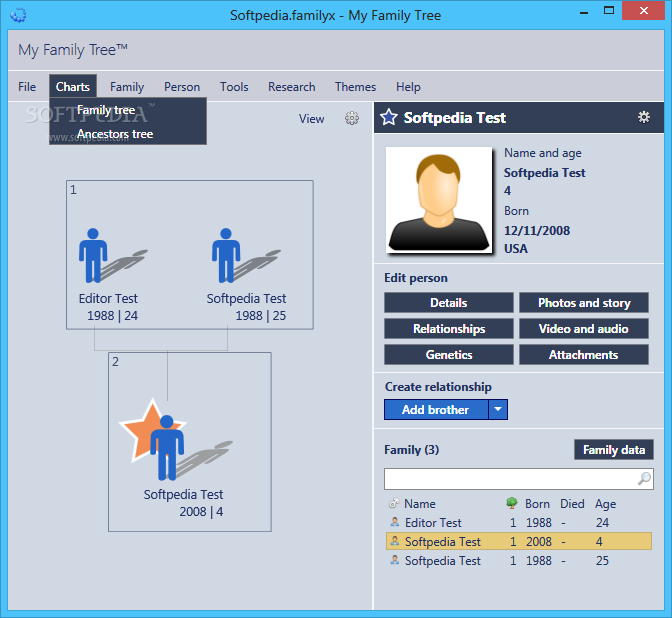Open Video and audio
Screen dimensions: 672x618
point(584,329)
